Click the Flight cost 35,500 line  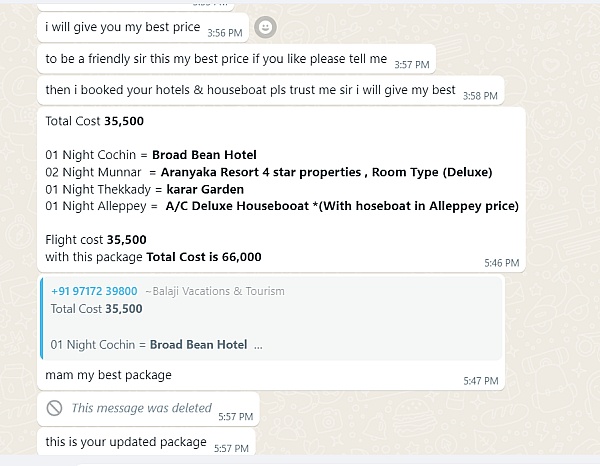[96, 240]
